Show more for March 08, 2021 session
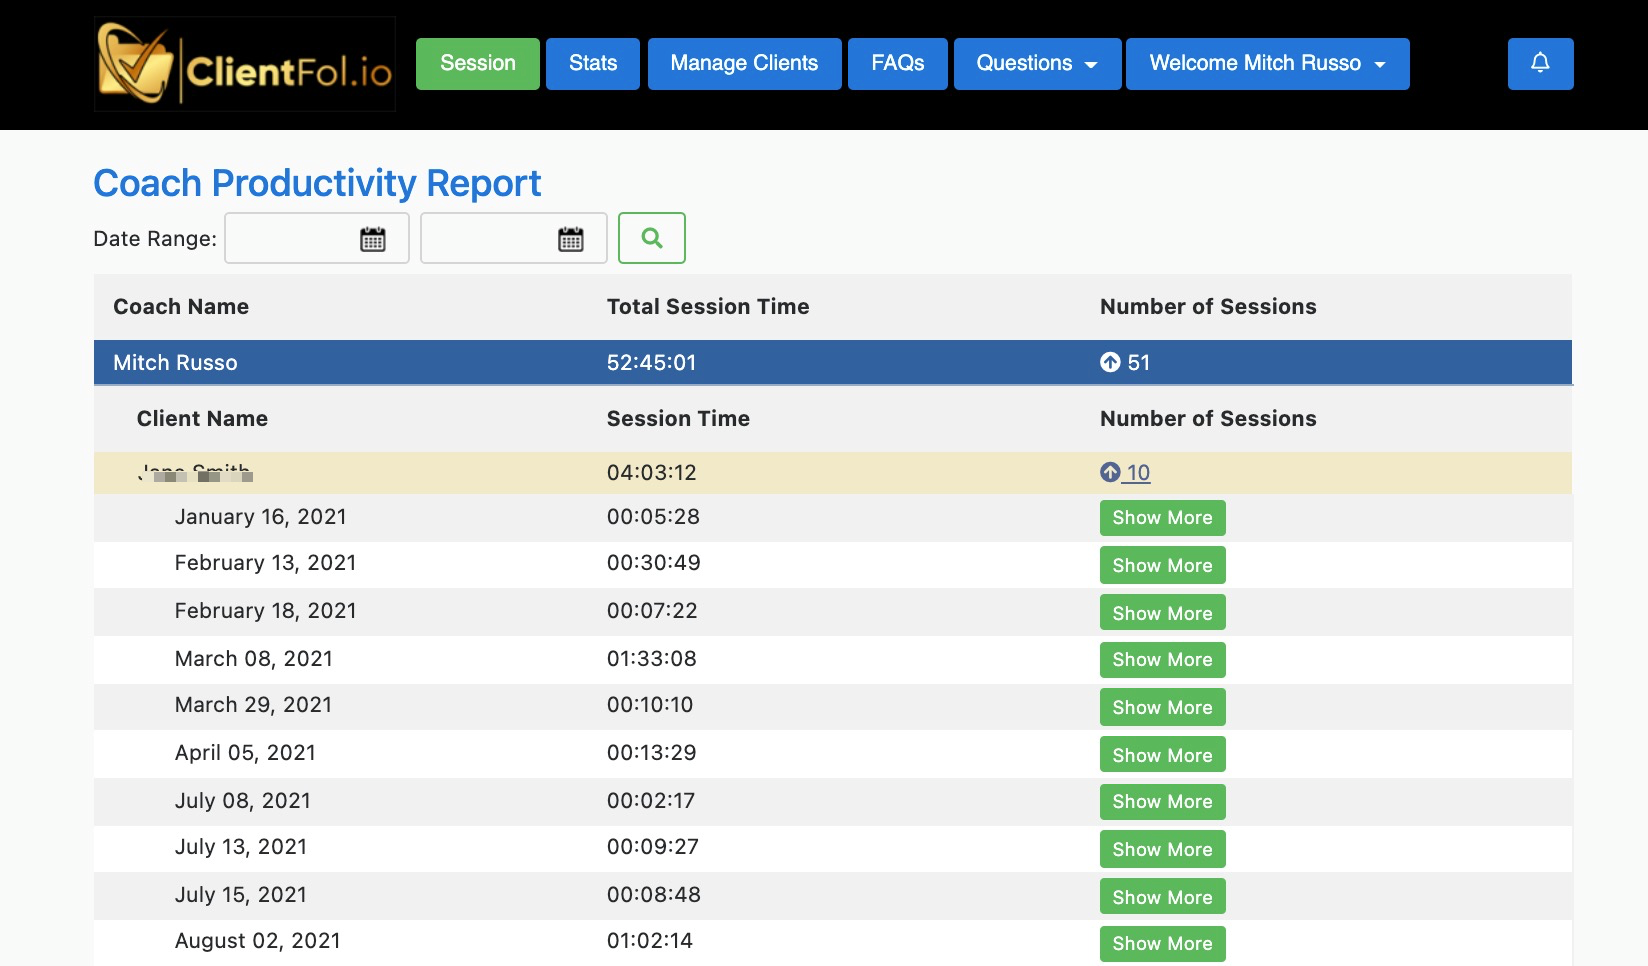The image size is (1648, 966). click(1163, 660)
